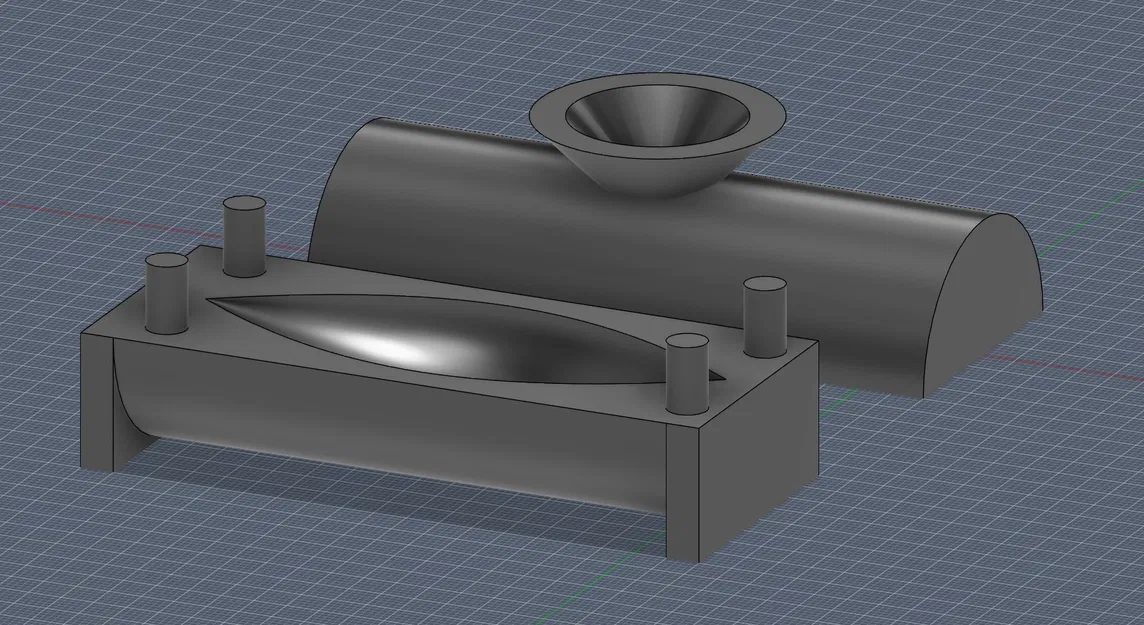Screen dimensions: 1144x625
Task: Select the peg beside the half-cylinder's end face
Action: [765, 317]
